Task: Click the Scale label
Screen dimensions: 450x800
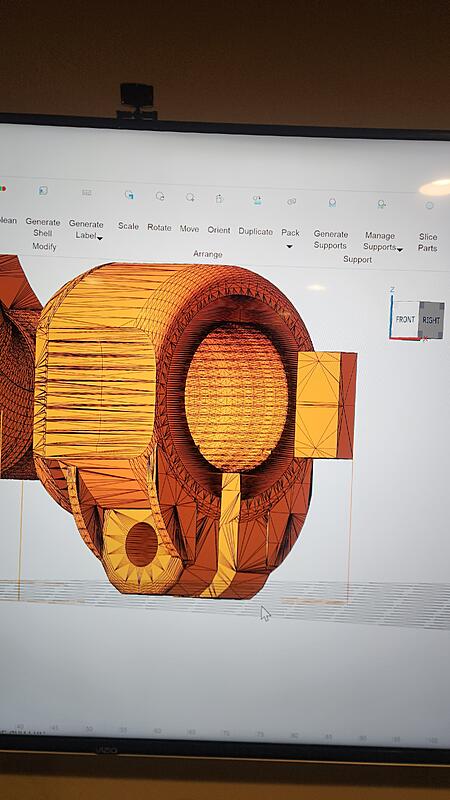Action: (x=128, y=226)
